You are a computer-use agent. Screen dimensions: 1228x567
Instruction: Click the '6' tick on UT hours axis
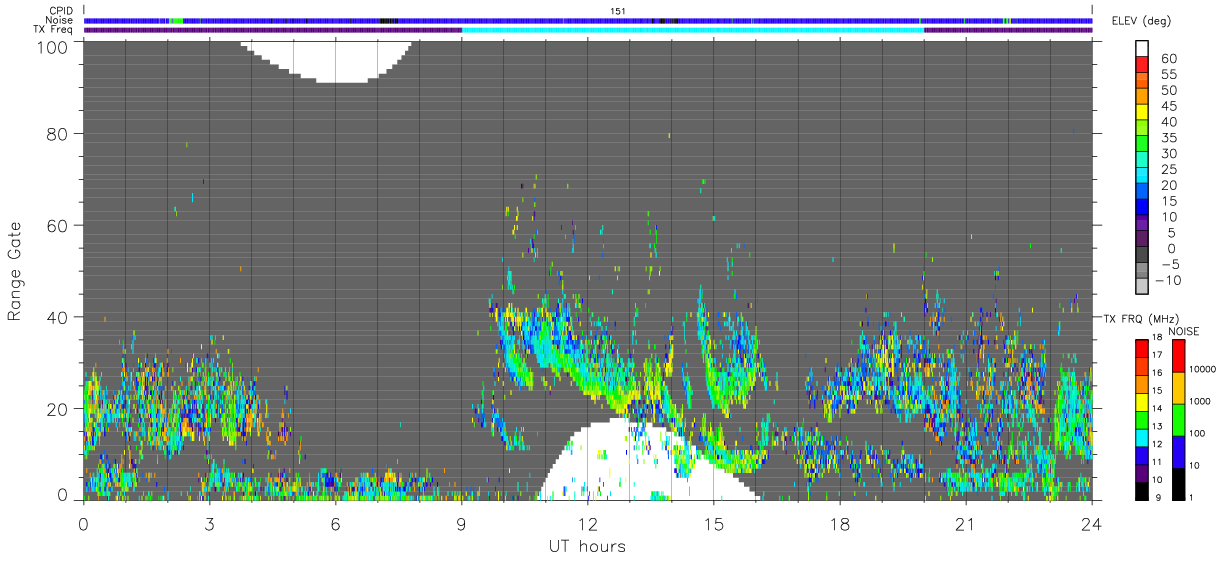click(x=336, y=524)
